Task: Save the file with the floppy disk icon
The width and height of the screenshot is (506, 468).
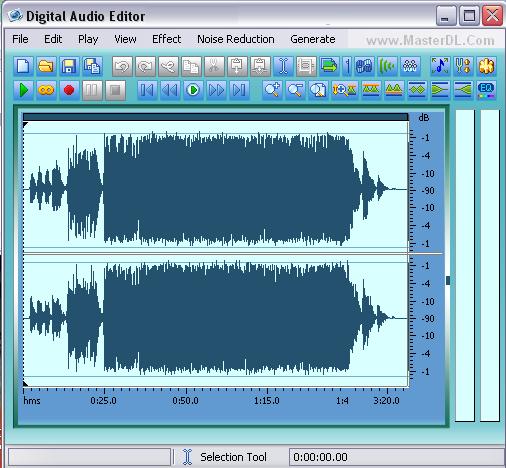Action: tap(69, 66)
